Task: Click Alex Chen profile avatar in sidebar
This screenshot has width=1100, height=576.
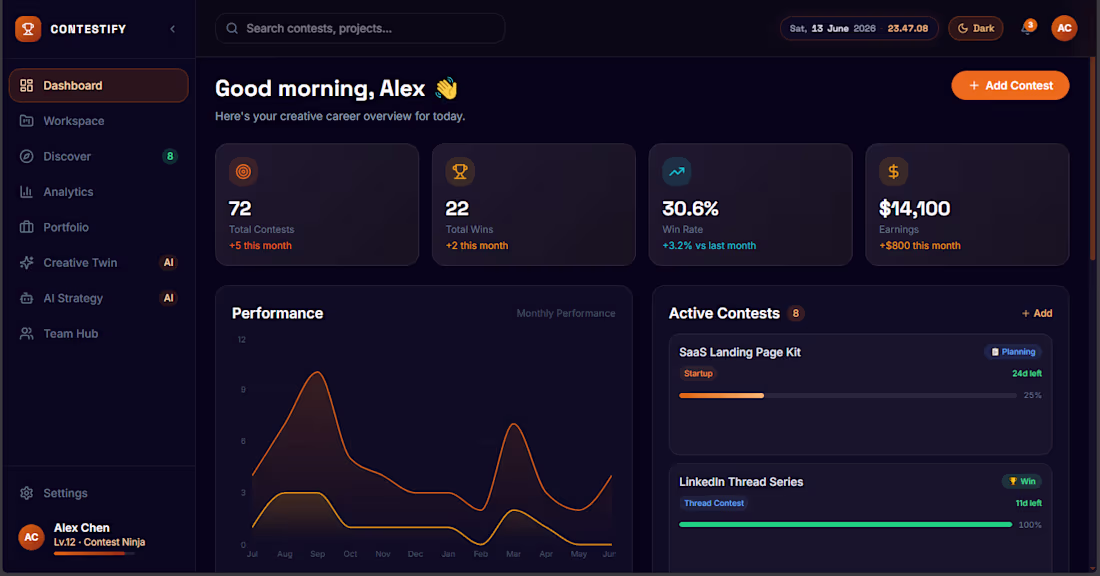Action: [31, 537]
